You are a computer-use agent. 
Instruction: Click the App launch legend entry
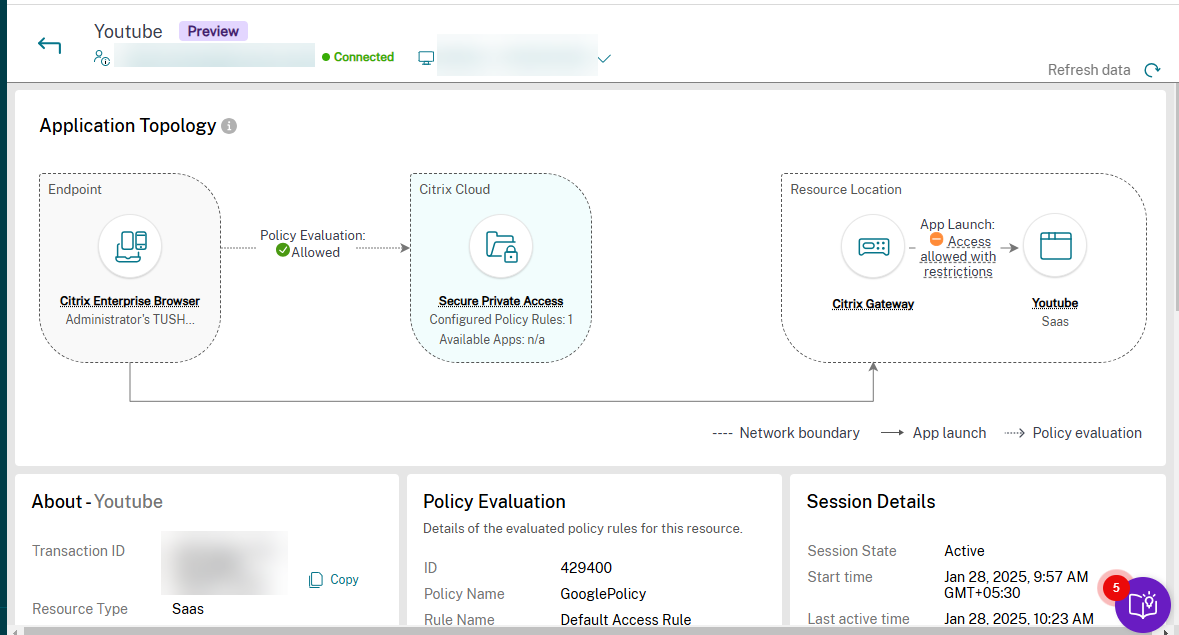933,433
